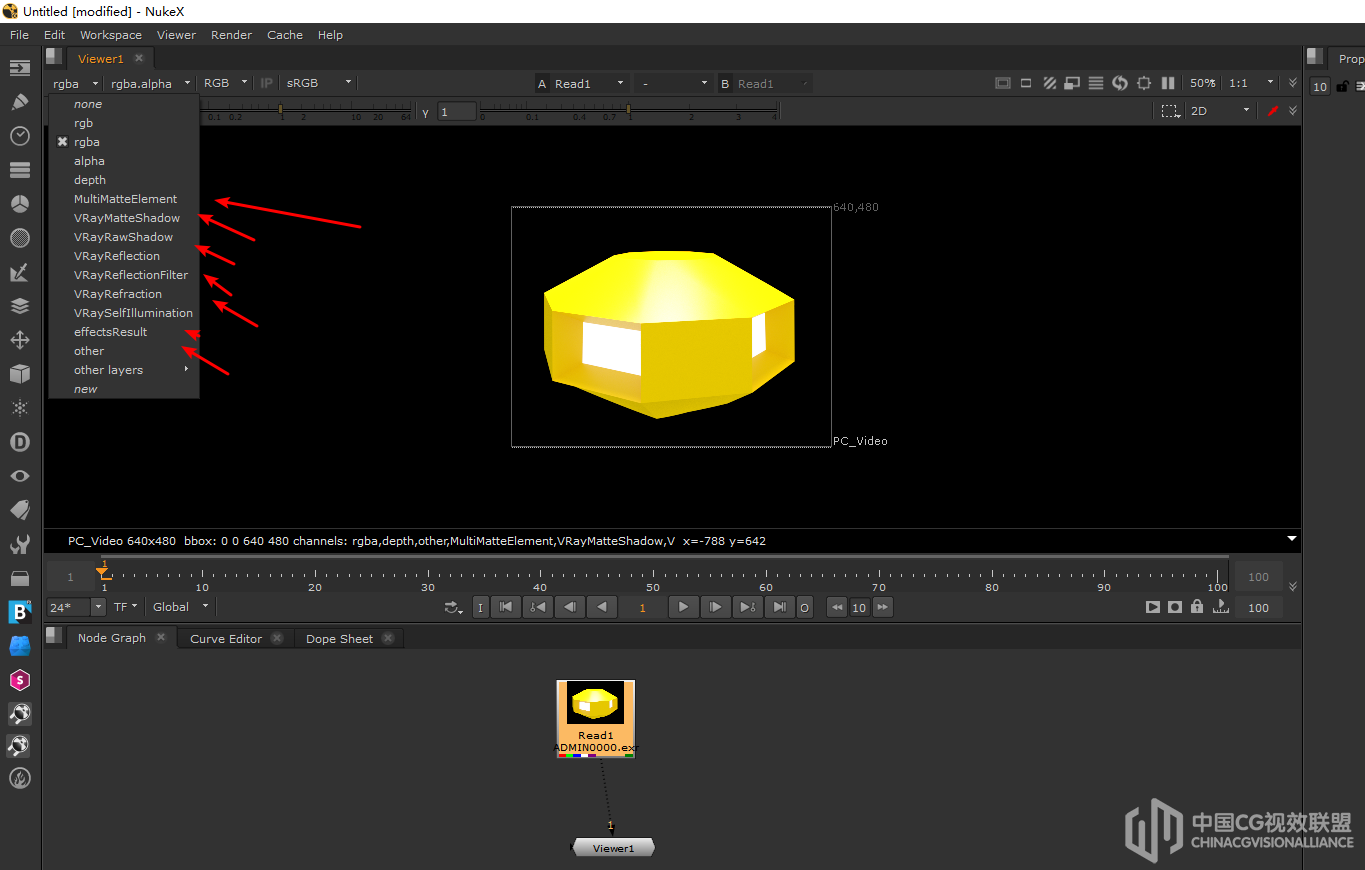
Task: Open the Render menu
Action: (231, 35)
